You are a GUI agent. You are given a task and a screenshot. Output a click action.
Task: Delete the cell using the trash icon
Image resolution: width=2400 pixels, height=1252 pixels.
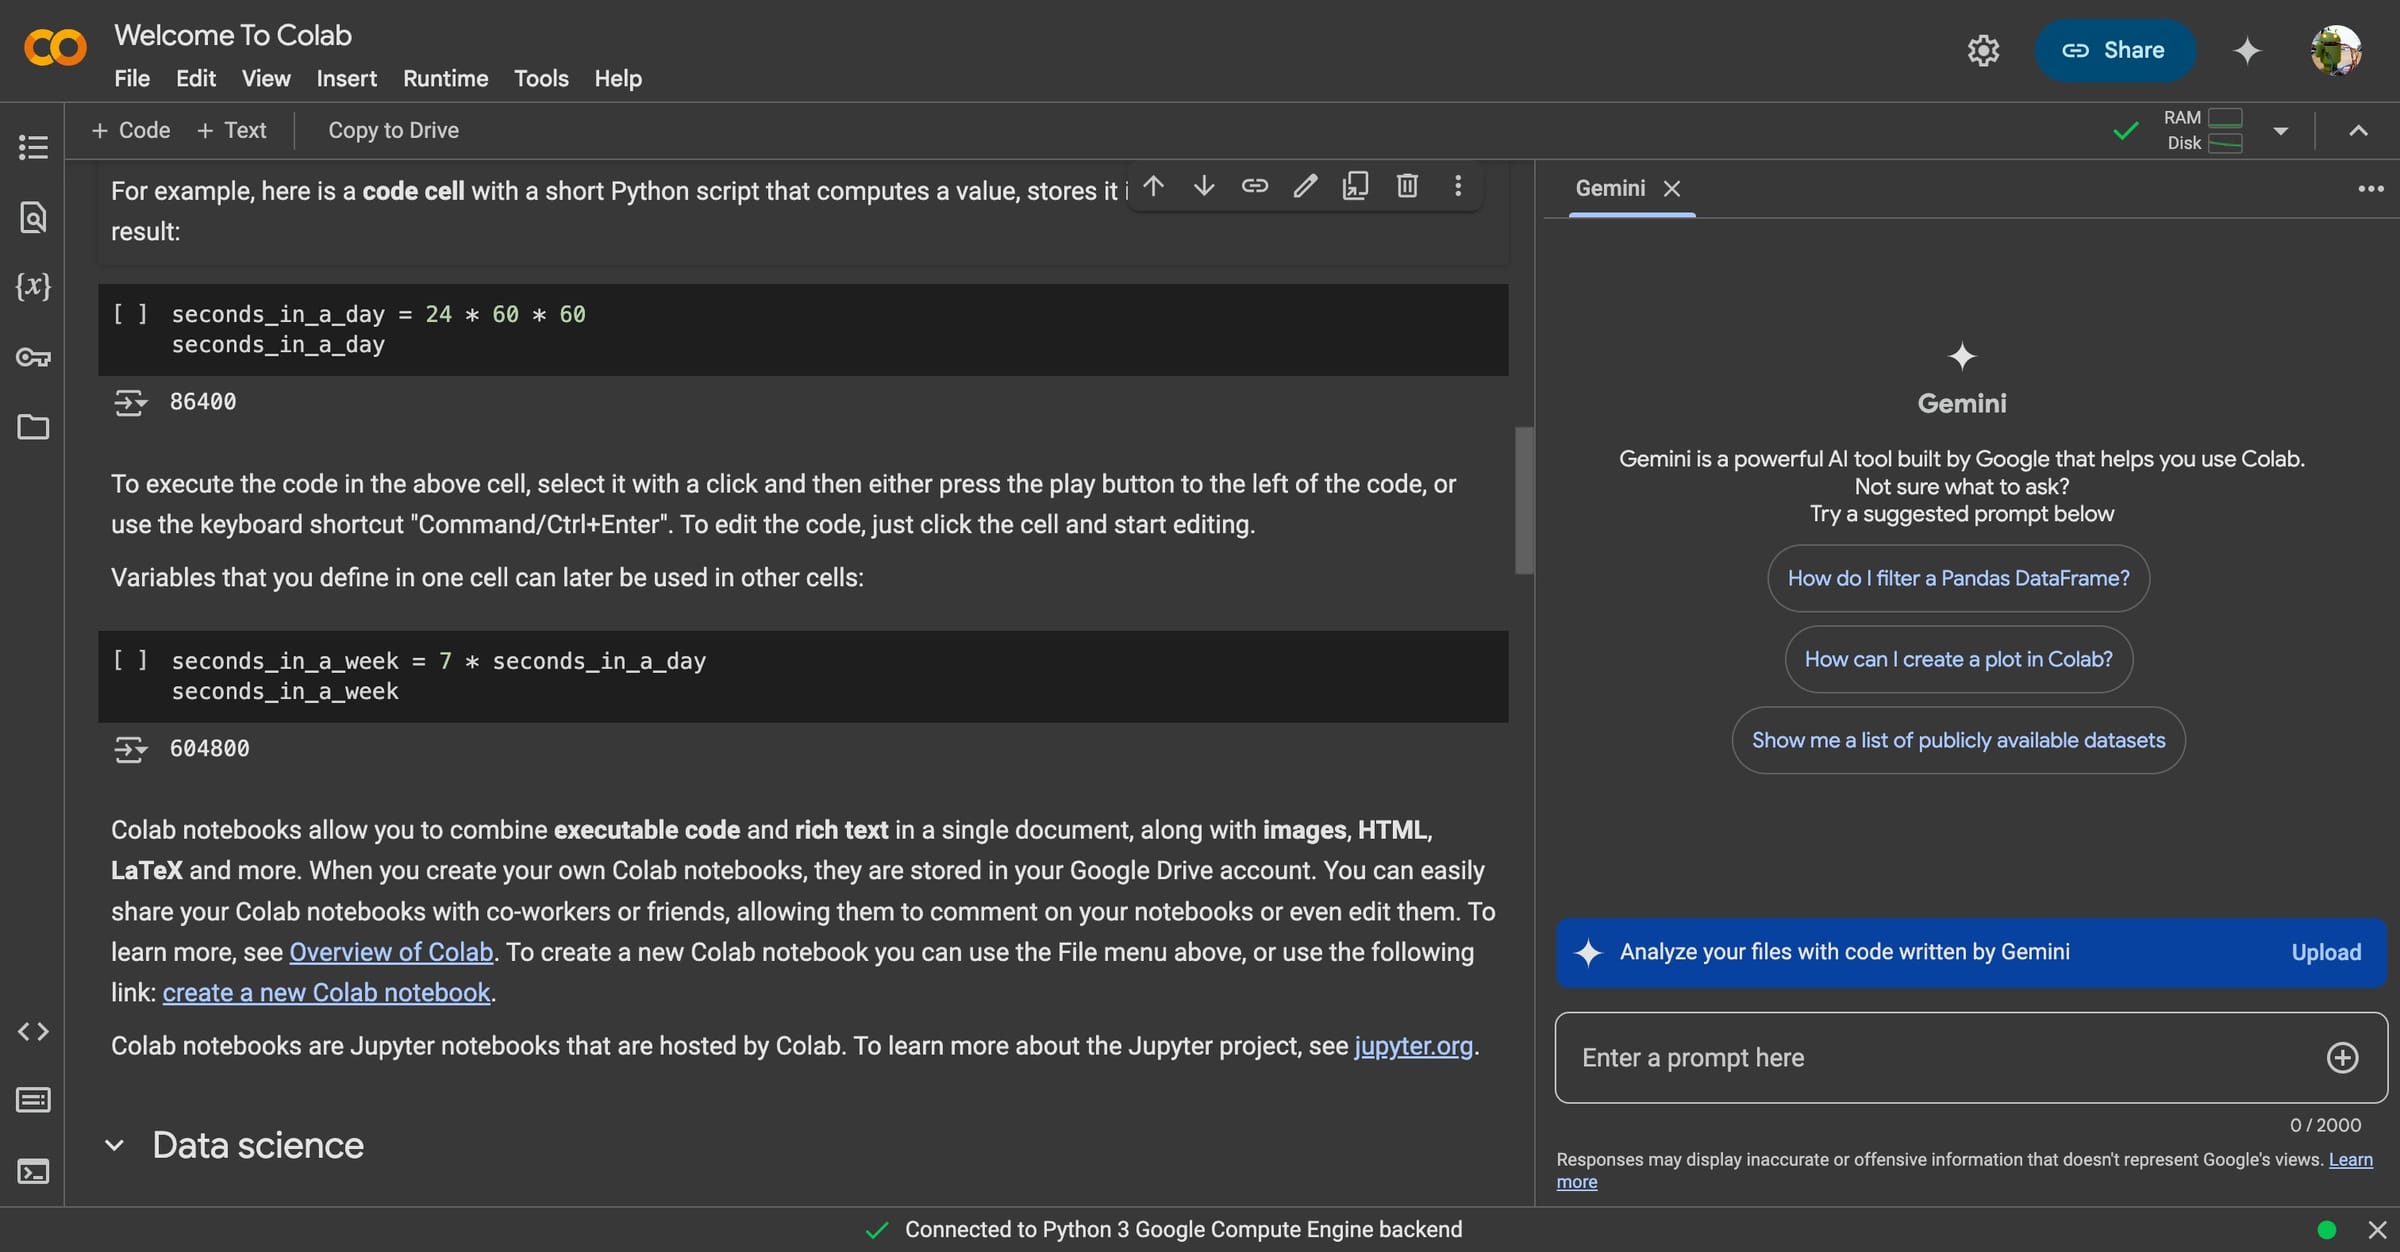(x=1407, y=186)
